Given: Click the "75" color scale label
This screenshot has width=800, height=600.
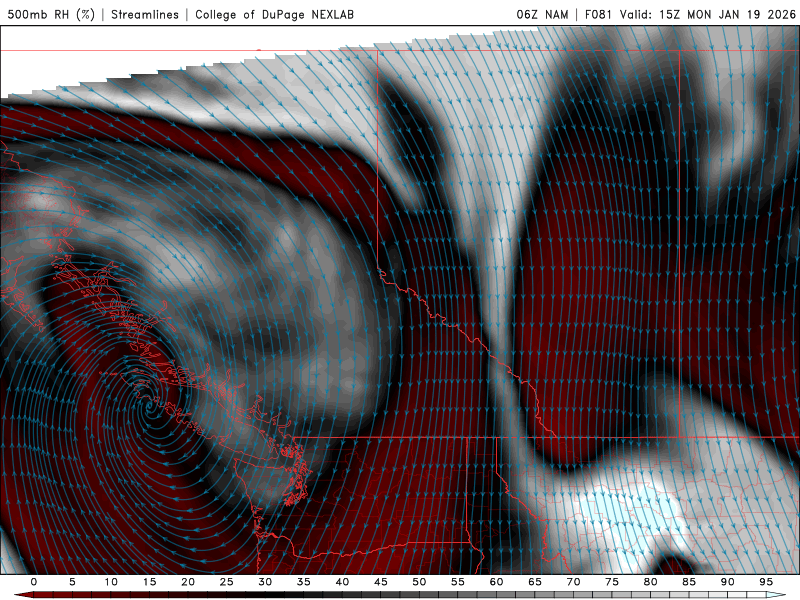Looking at the screenshot, I should click(x=612, y=582).
